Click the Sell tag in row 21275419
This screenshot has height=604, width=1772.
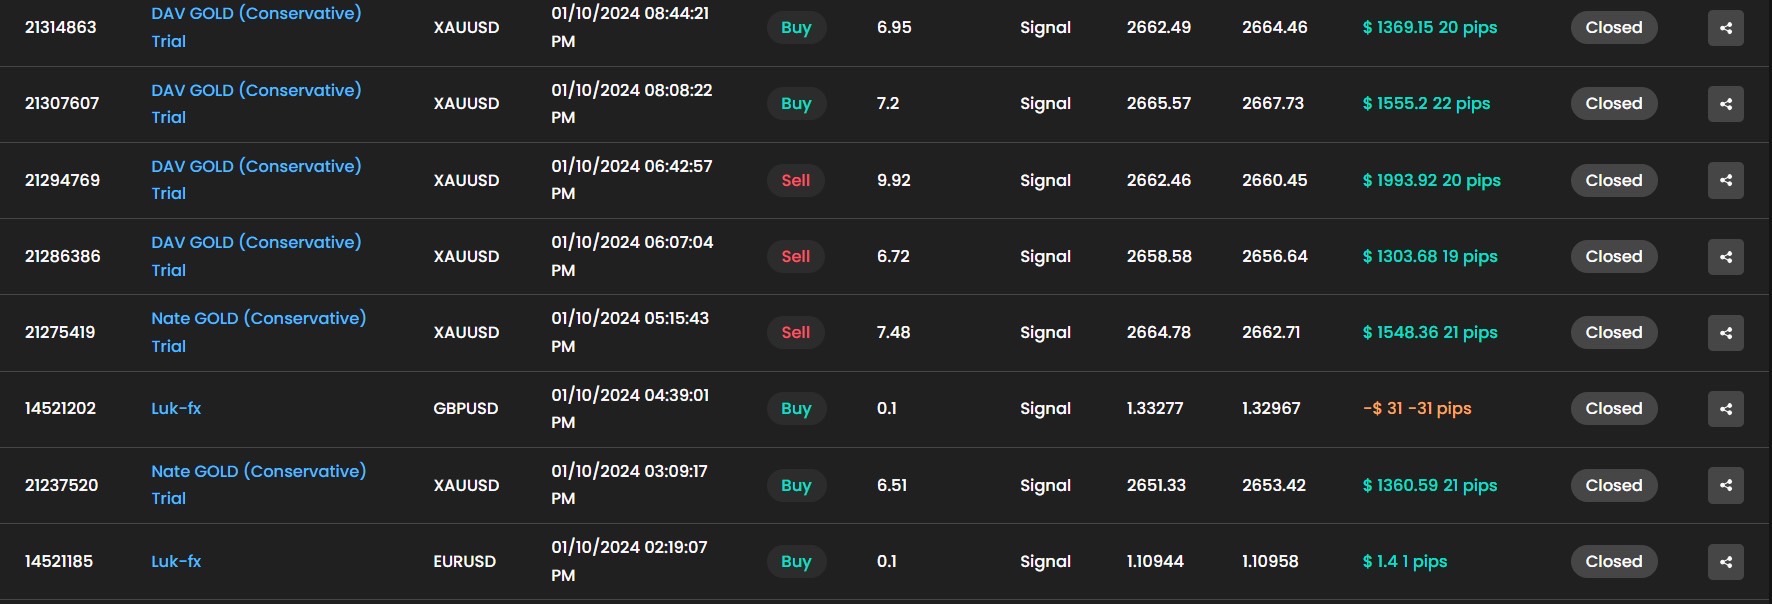pos(795,333)
